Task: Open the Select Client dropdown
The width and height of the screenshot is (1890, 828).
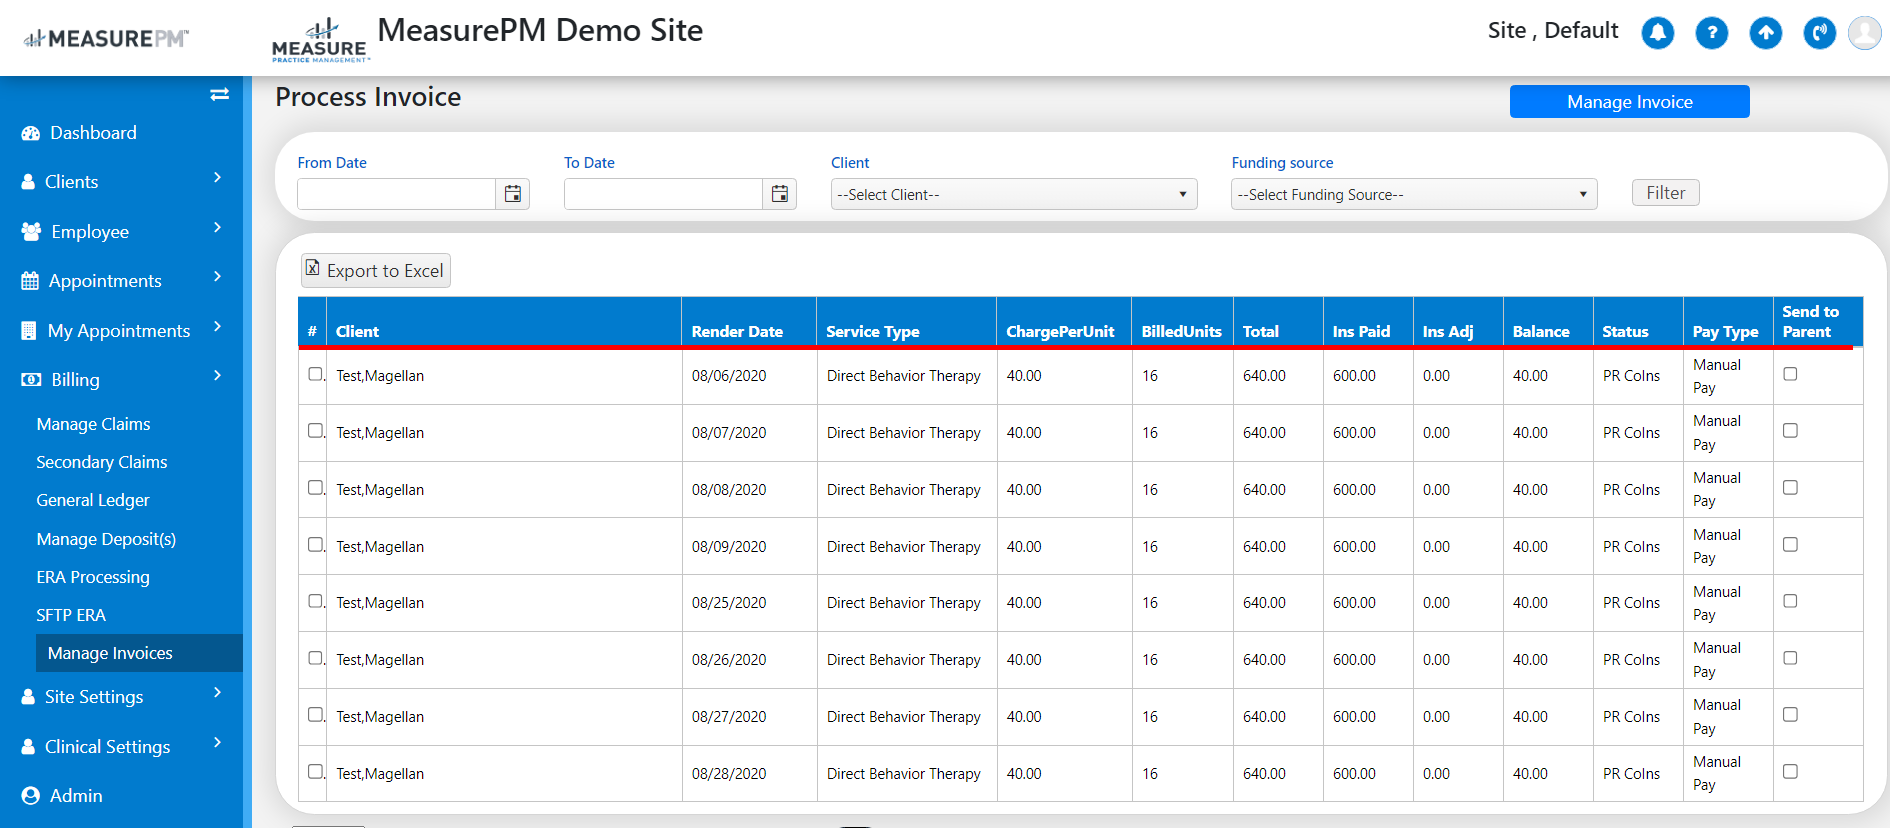Action: (x=1014, y=194)
